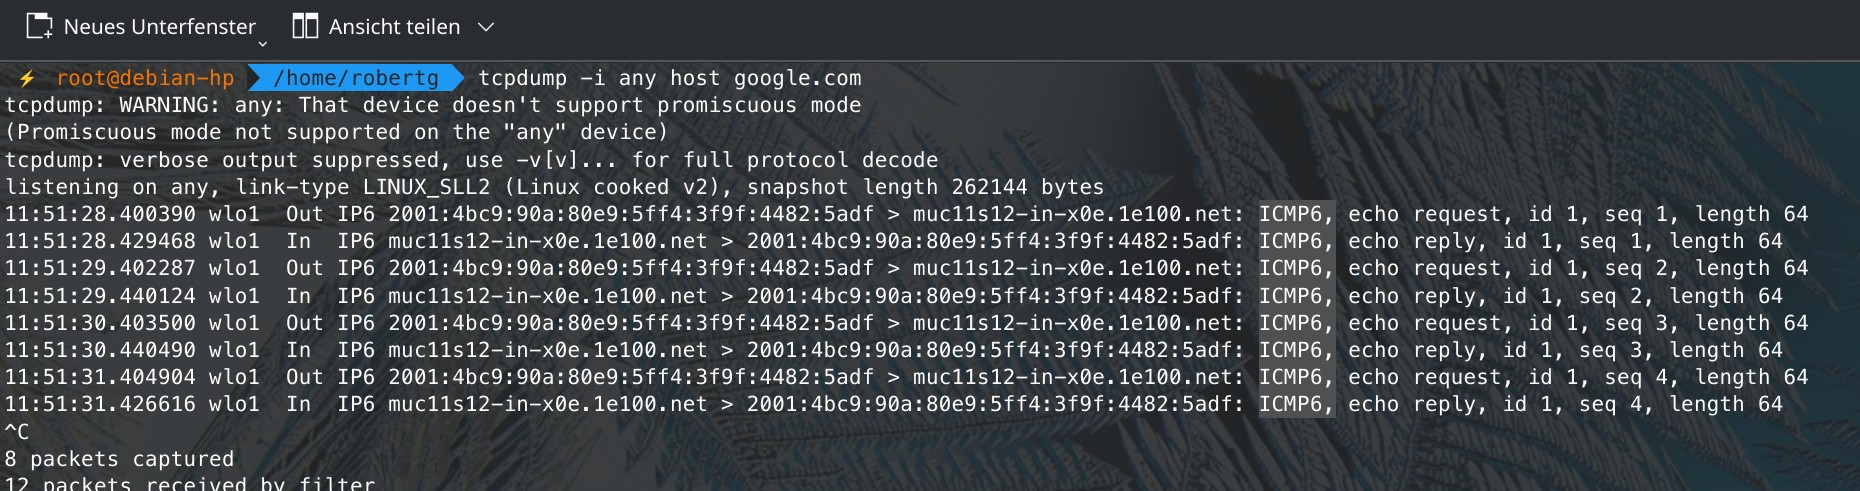Screen dimensions: 1860x491
Task: Click the Neues Unterfenster new-tab icon
Action: click(39, 27)
